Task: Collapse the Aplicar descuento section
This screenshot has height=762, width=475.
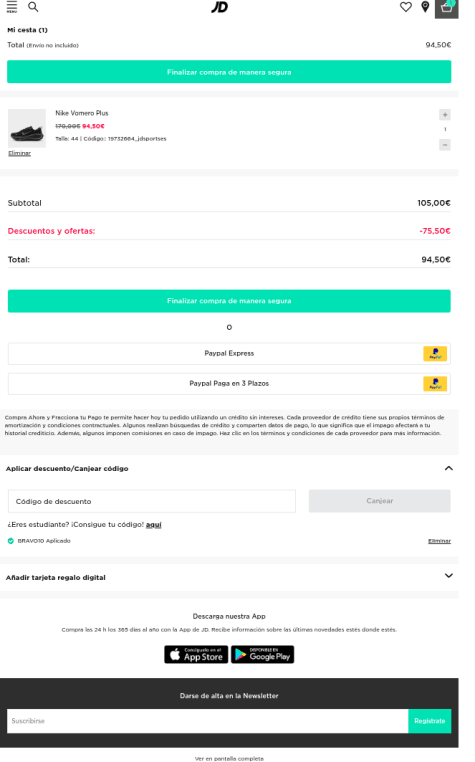Action: click(449, 468)
